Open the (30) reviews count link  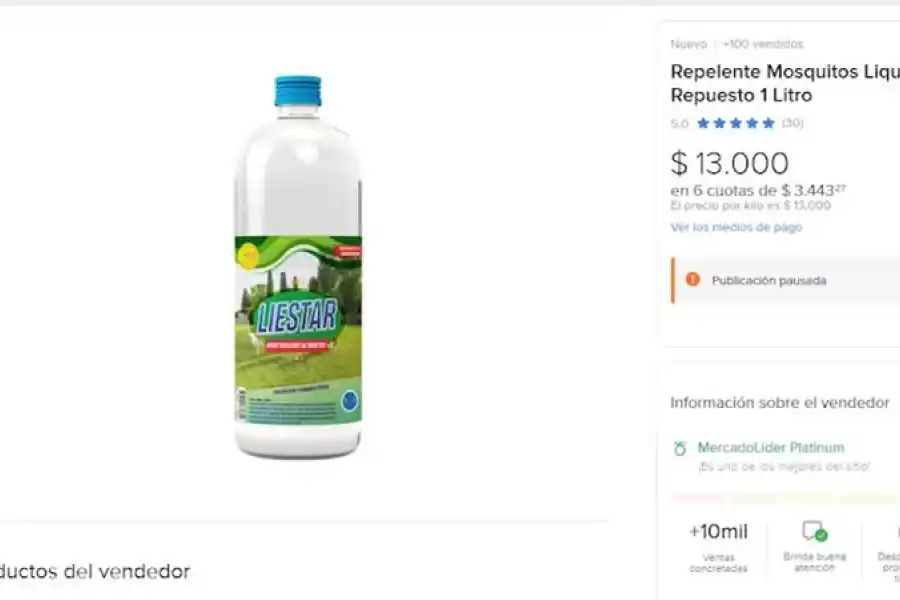pyautogui.click(x=792, y=124)
